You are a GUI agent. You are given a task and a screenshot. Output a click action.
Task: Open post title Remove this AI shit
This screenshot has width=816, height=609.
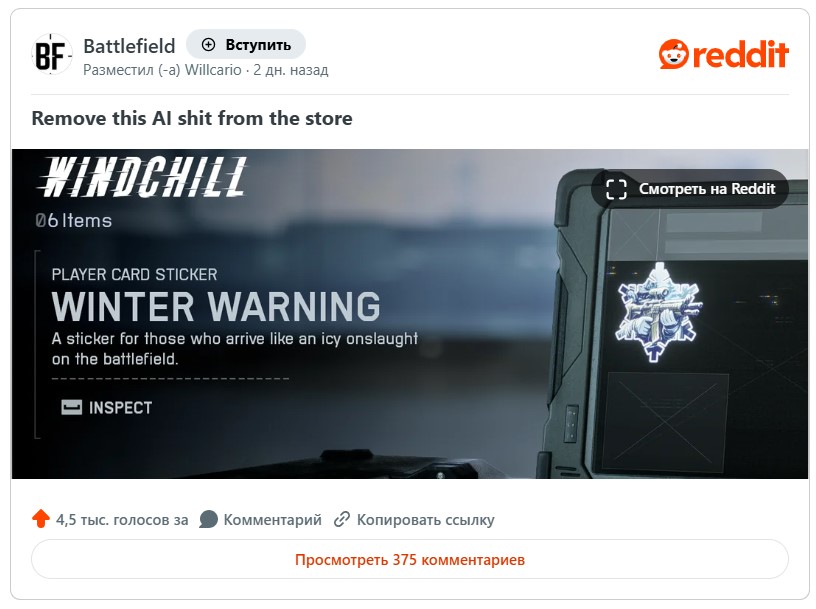192,118
